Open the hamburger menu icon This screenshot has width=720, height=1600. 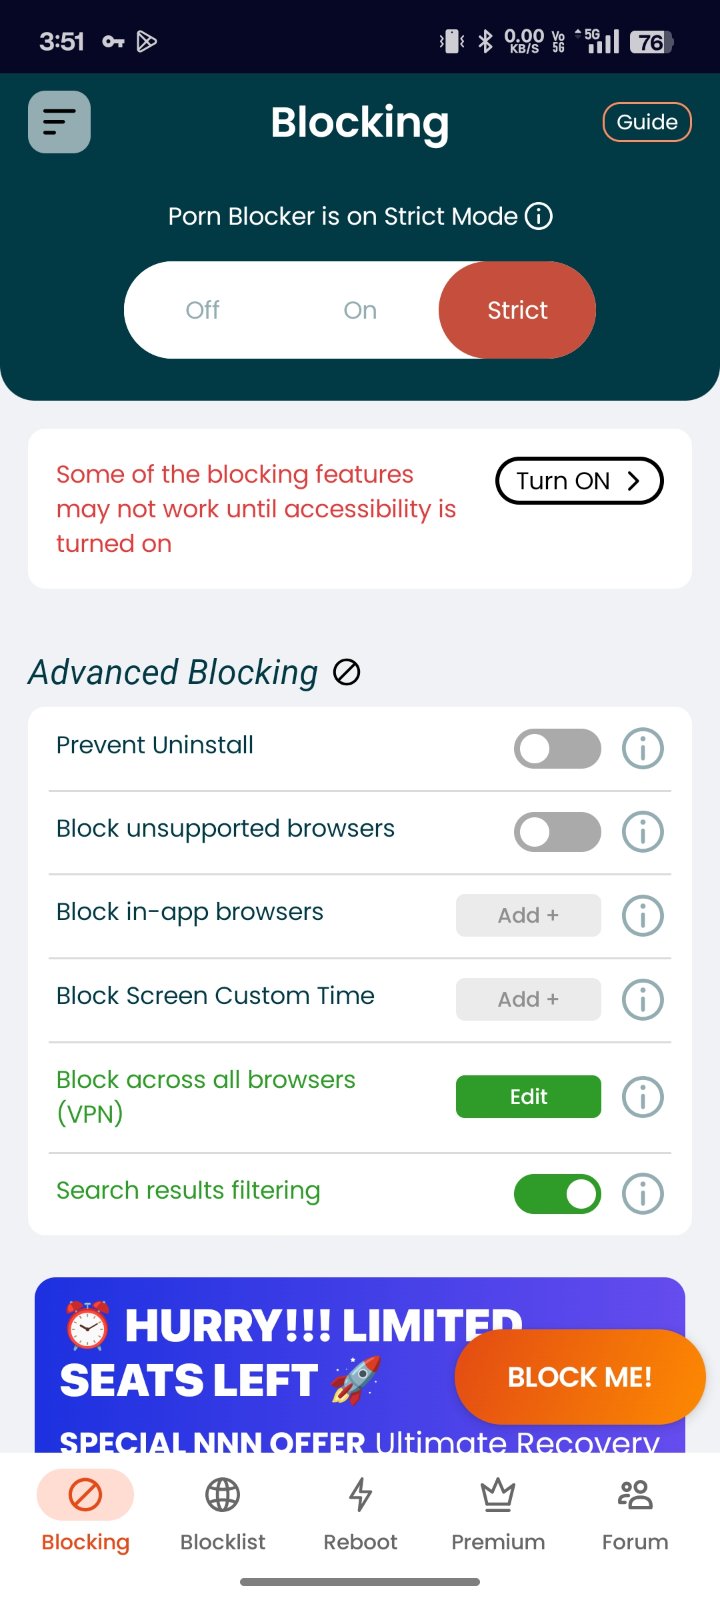coord(59,122)
